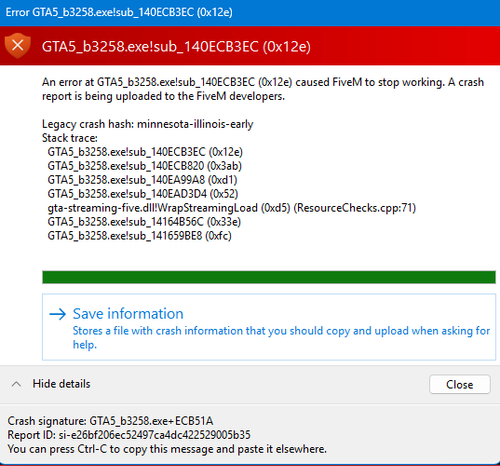Click the 'Stores a file with crash information' description

[x=281, y=337]
